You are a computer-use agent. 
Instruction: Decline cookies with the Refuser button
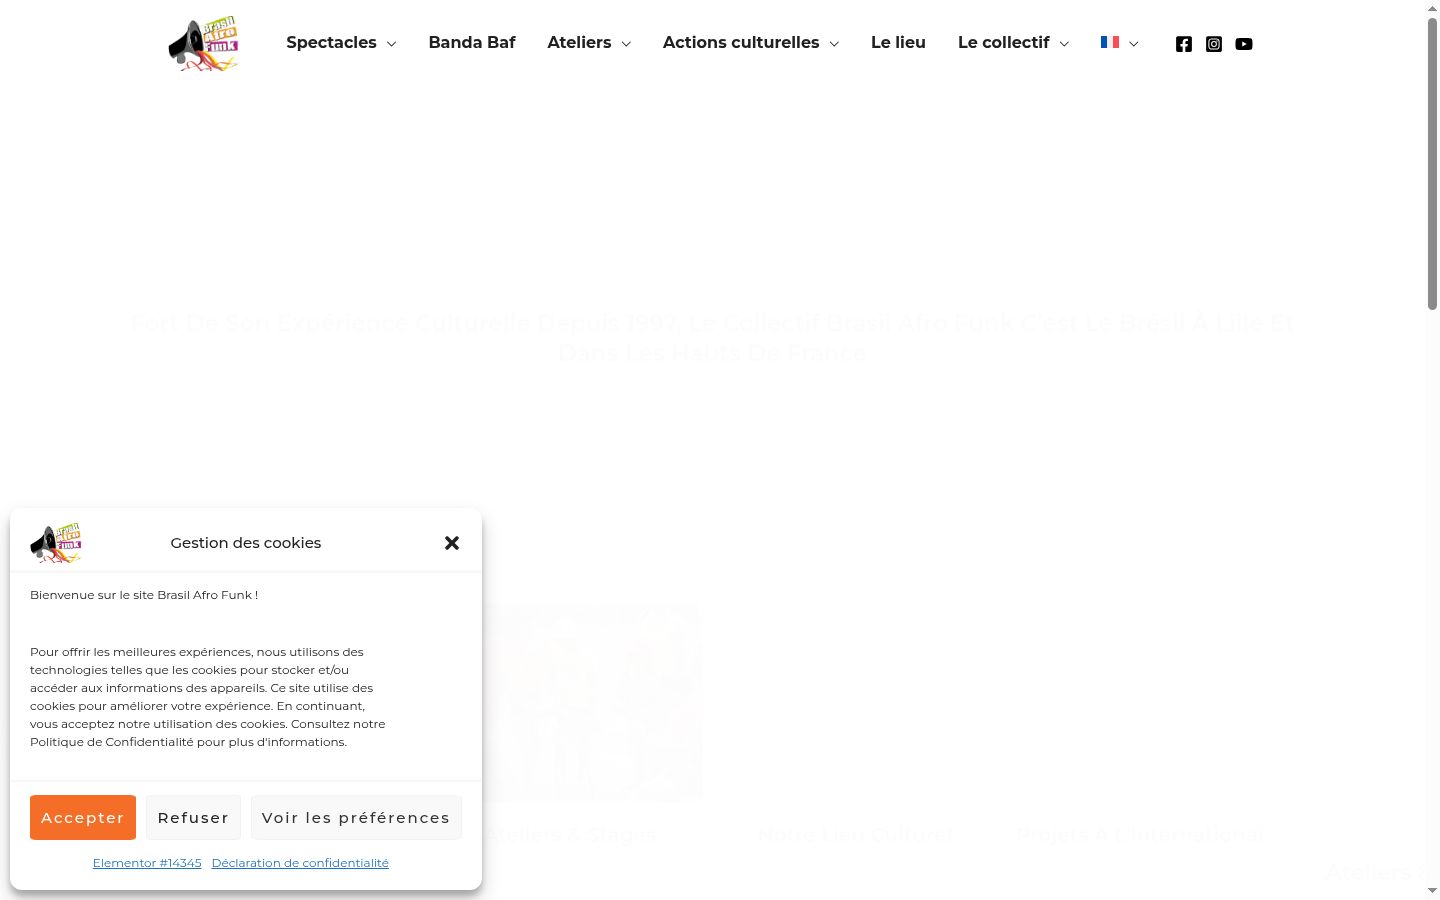193,817
